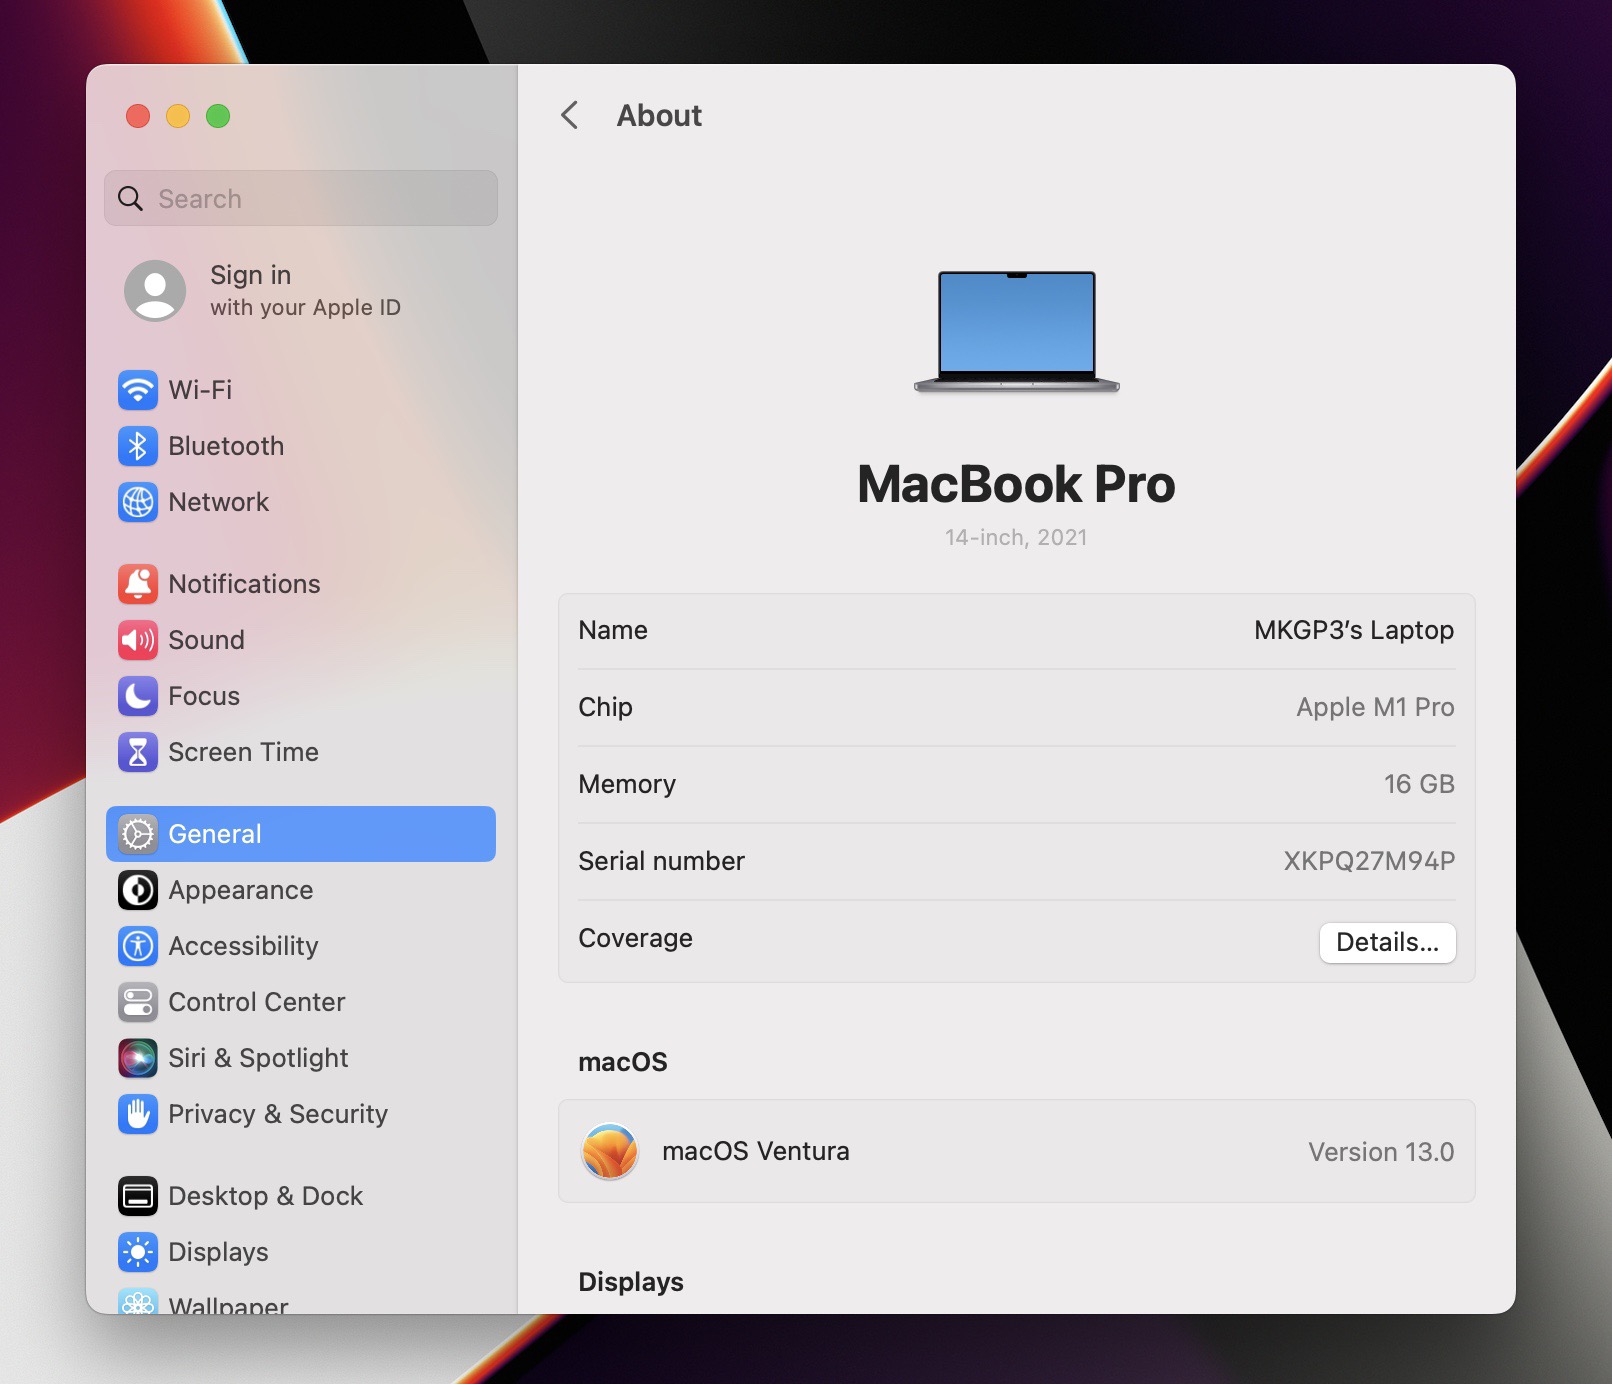Select the Network globe icon

click(138, 502)
